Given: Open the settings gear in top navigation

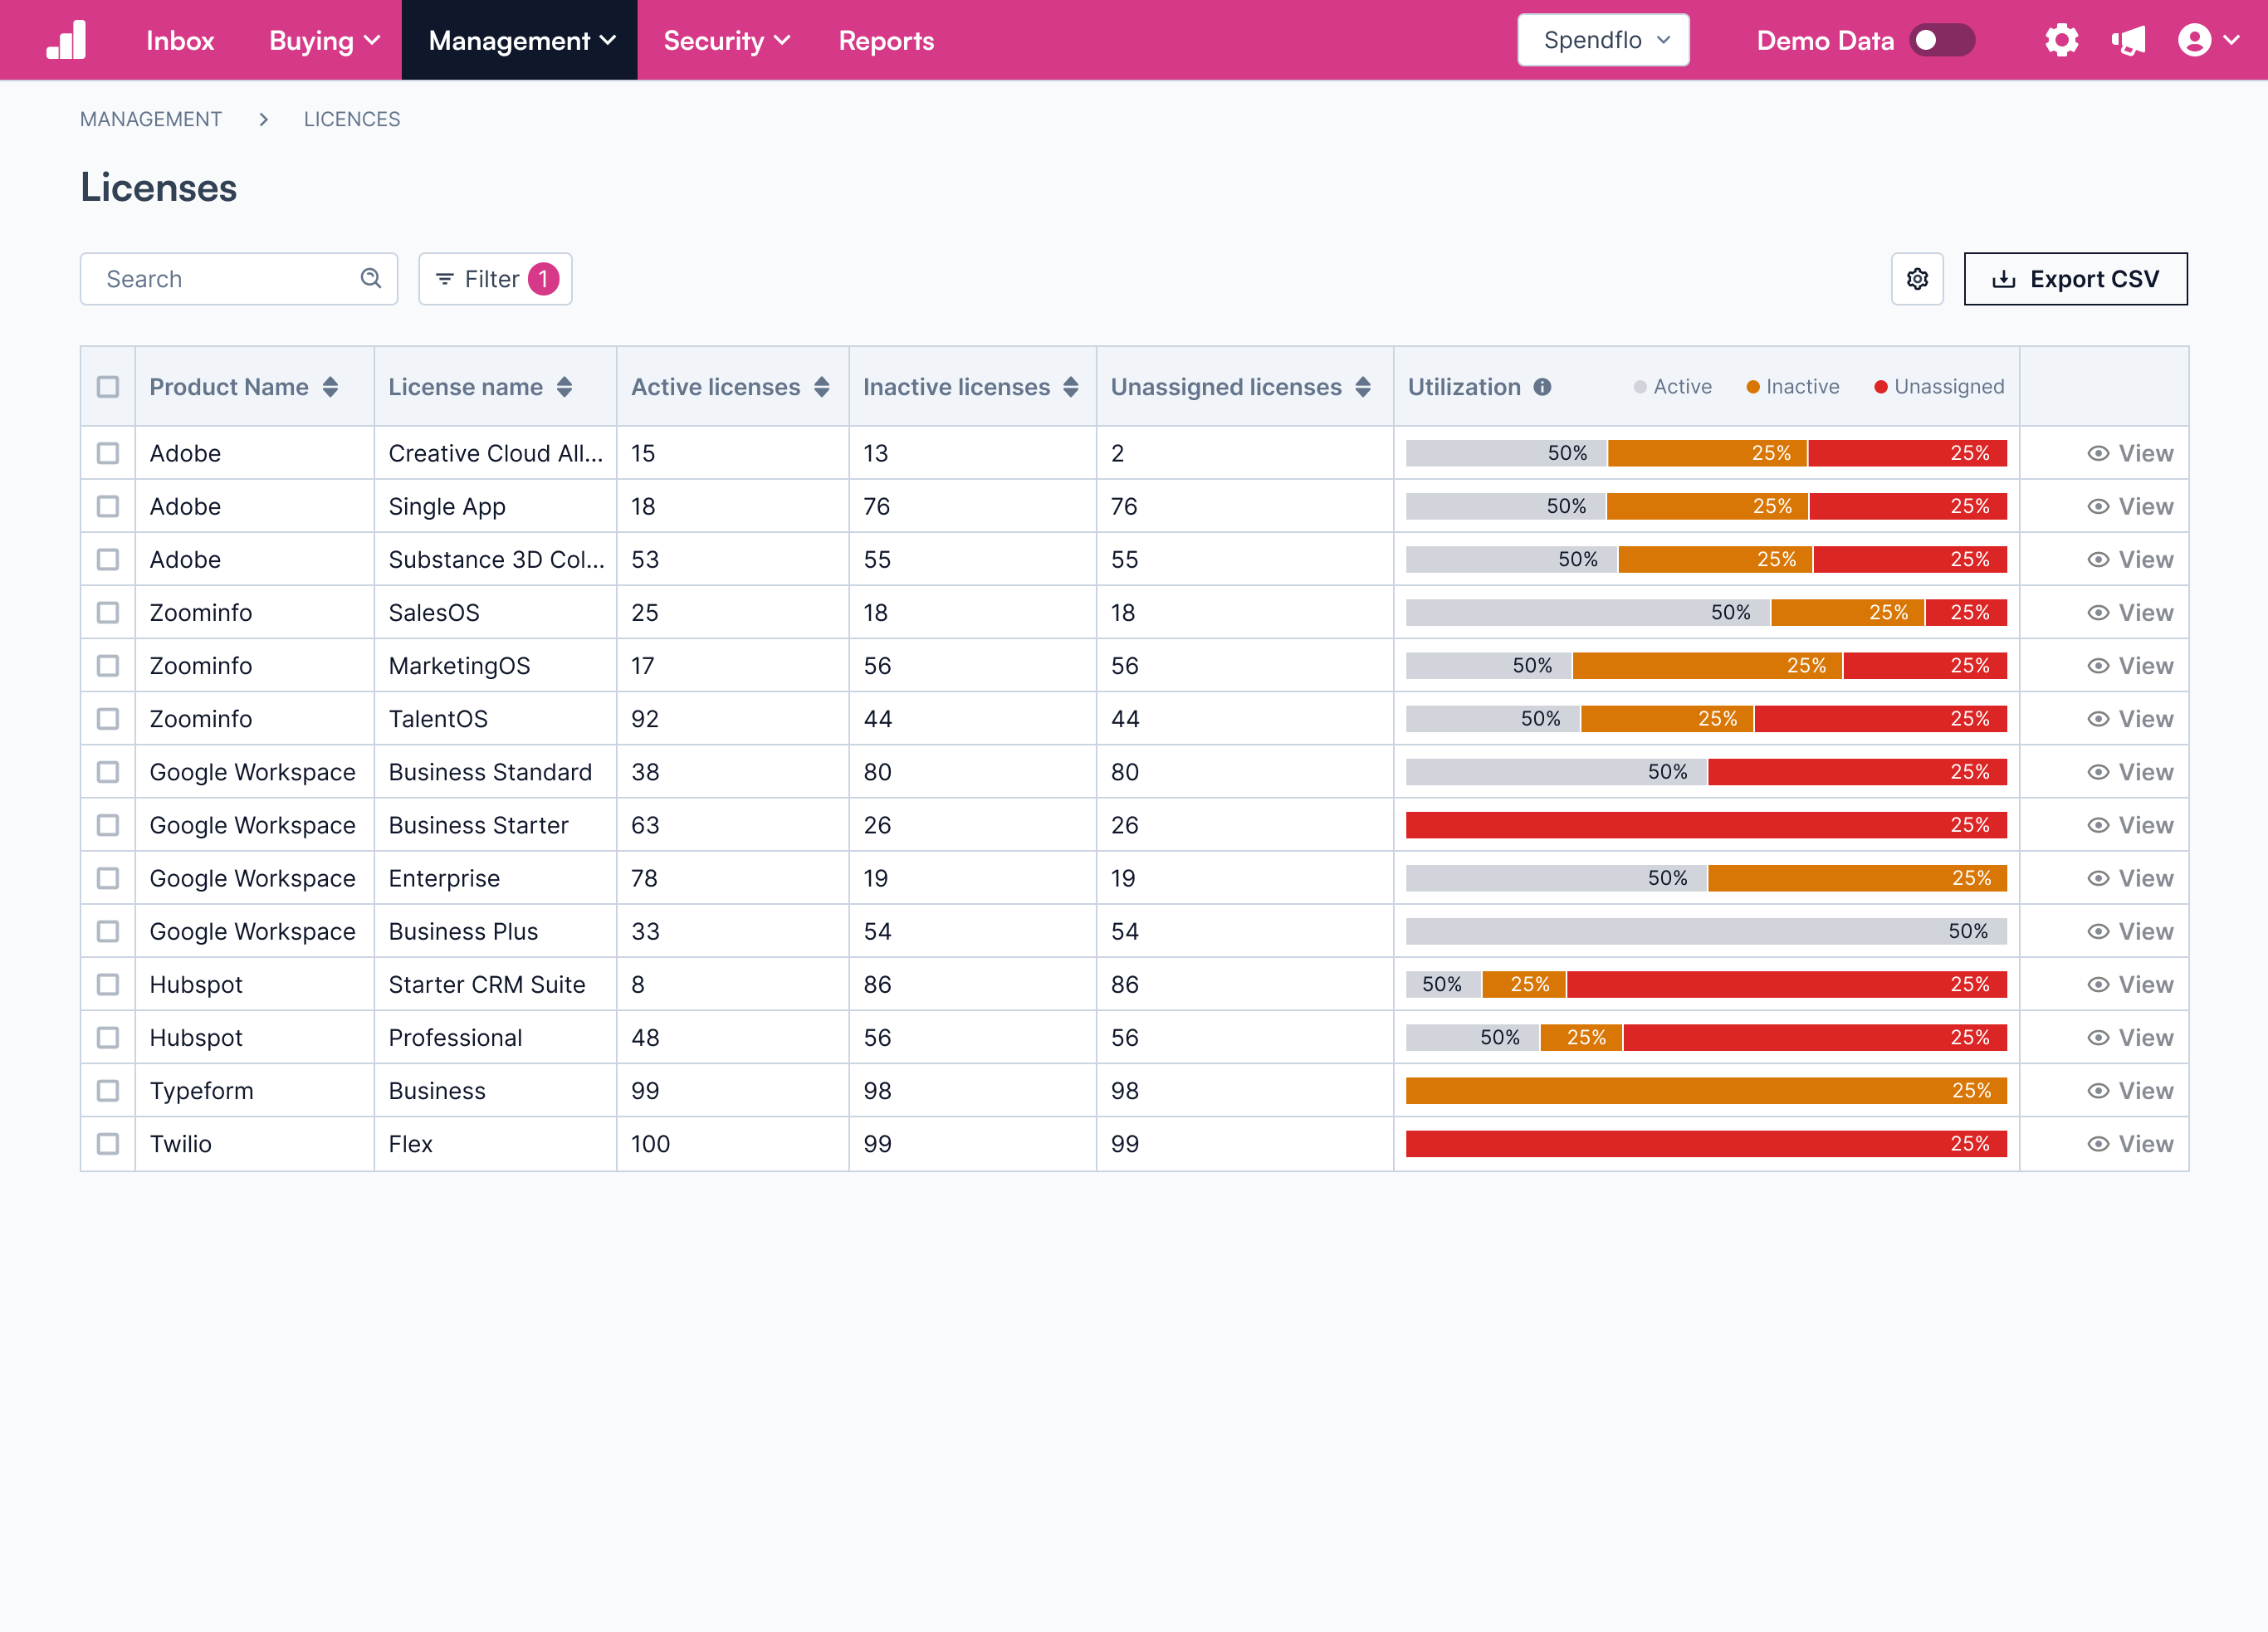Looking at the screenshot, I should [2061, 40].
